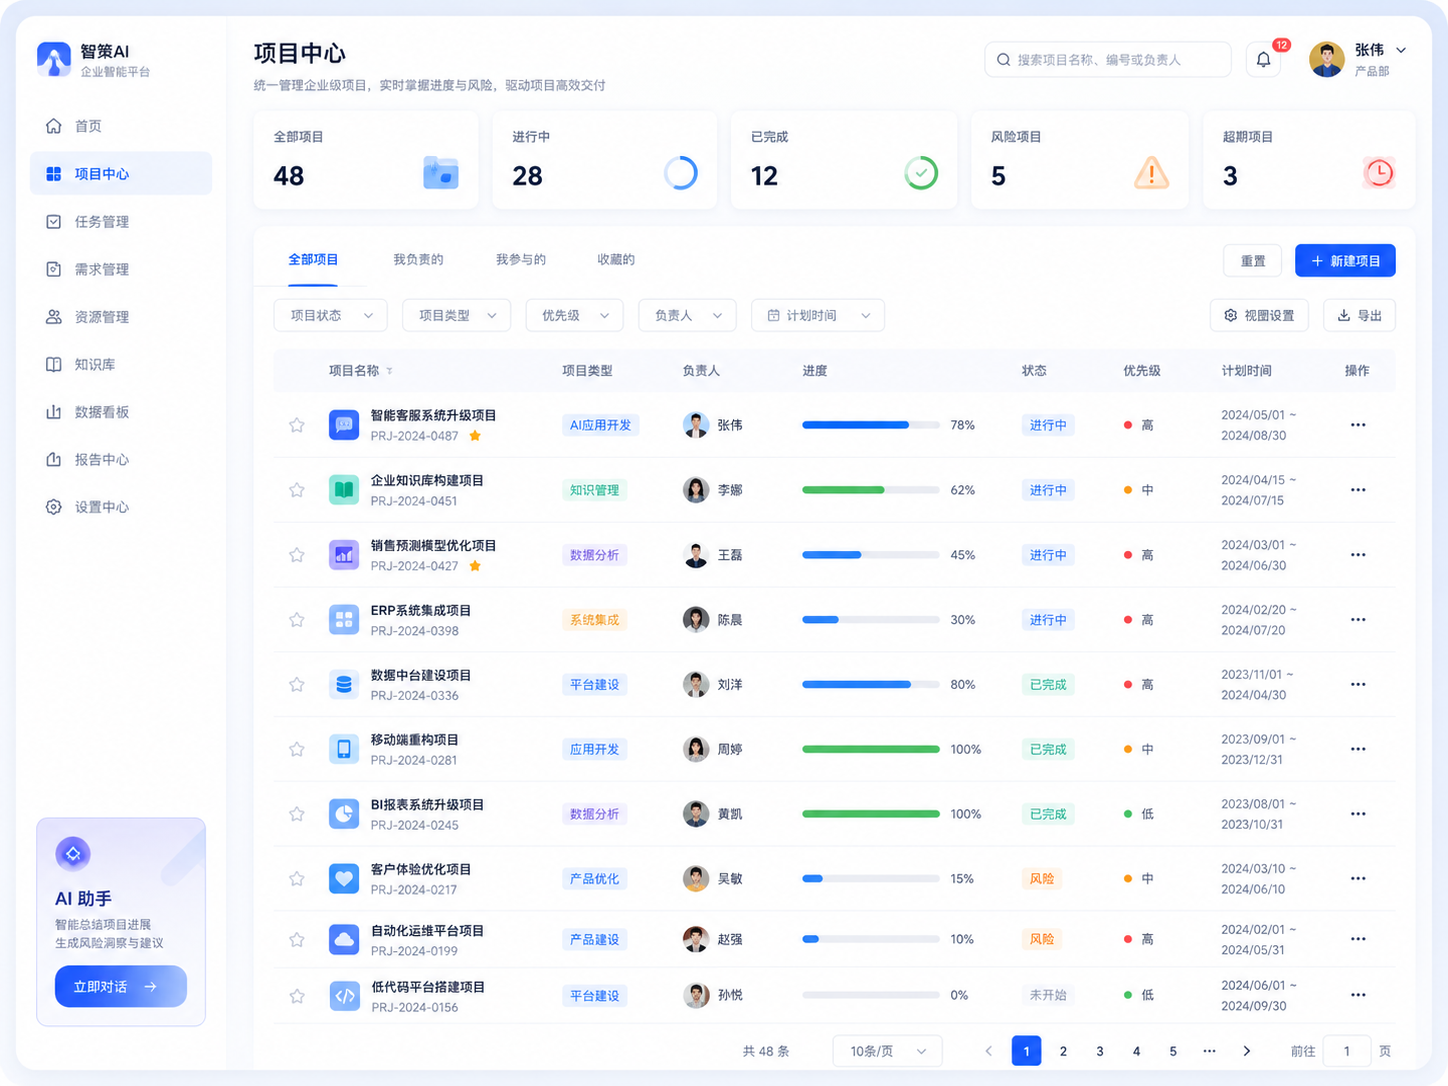Star the 客户体验优化项目 row
The height and width of the screenshot is (1086, 1448).
pos(297,879)
